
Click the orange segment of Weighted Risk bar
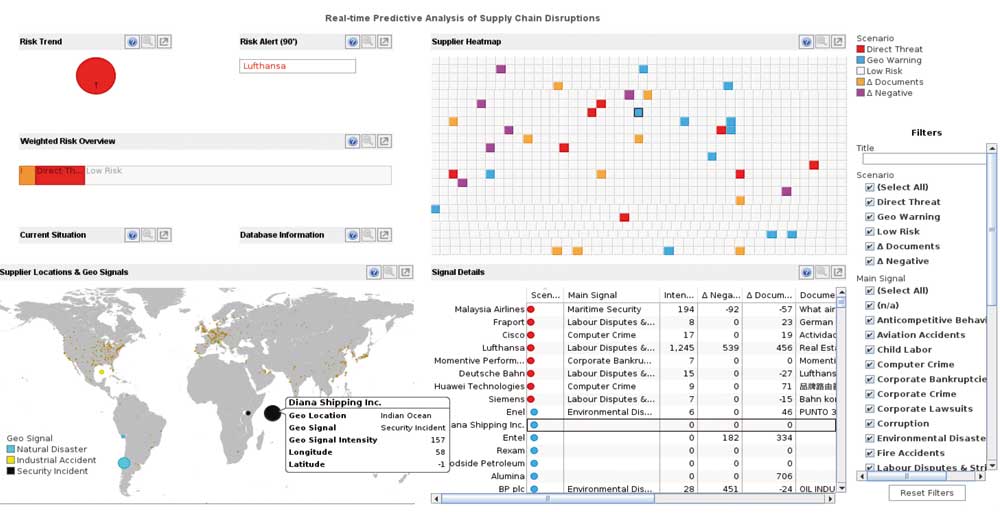tap(27, 175)
